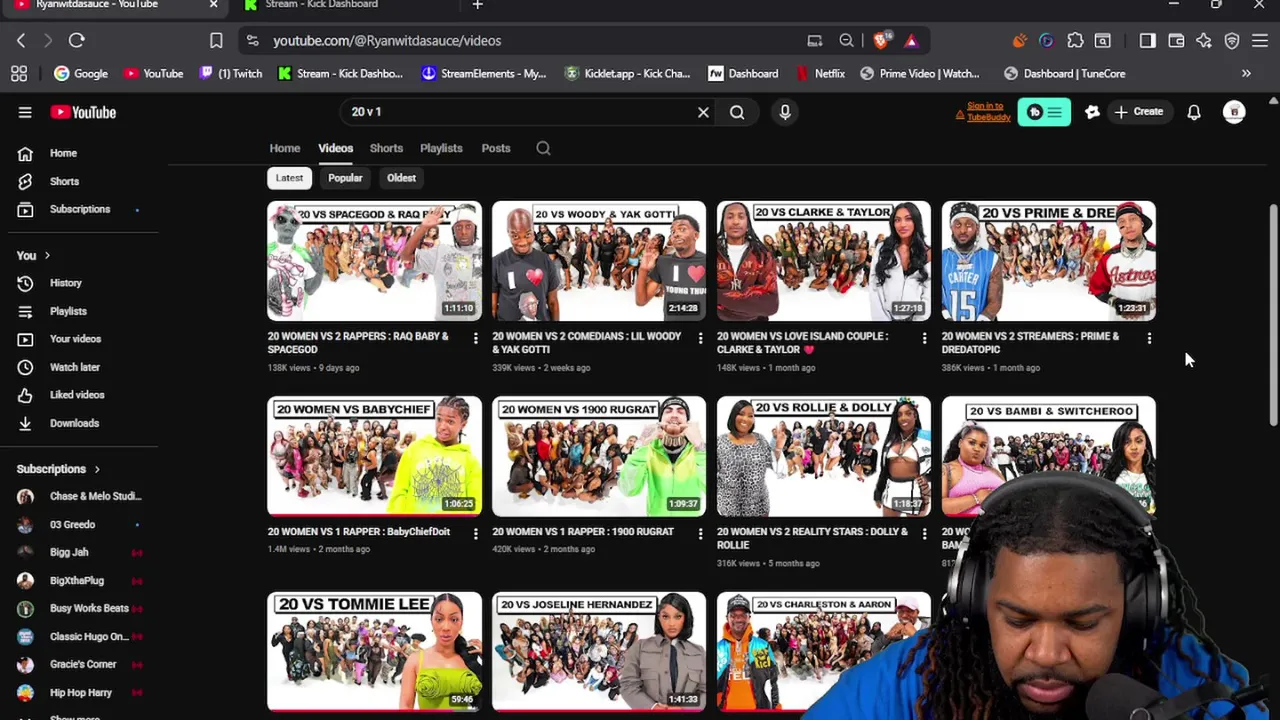The height and width of the screenshot is (720, 1280).
Task: Click the Create button
Action: click(x=1139, y=112)
